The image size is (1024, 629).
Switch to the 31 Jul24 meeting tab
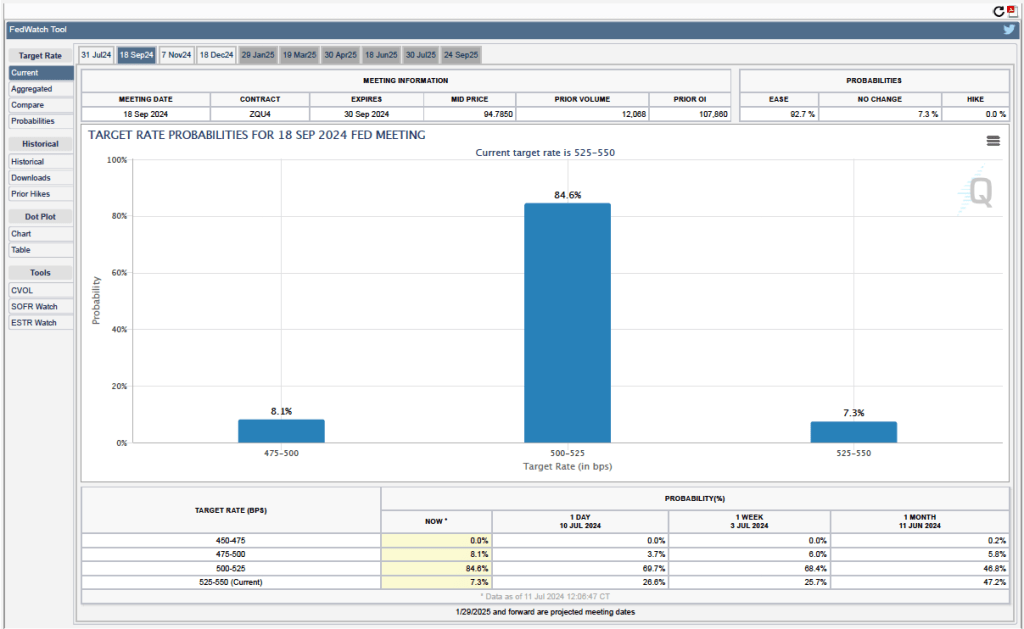click(96, 55)
